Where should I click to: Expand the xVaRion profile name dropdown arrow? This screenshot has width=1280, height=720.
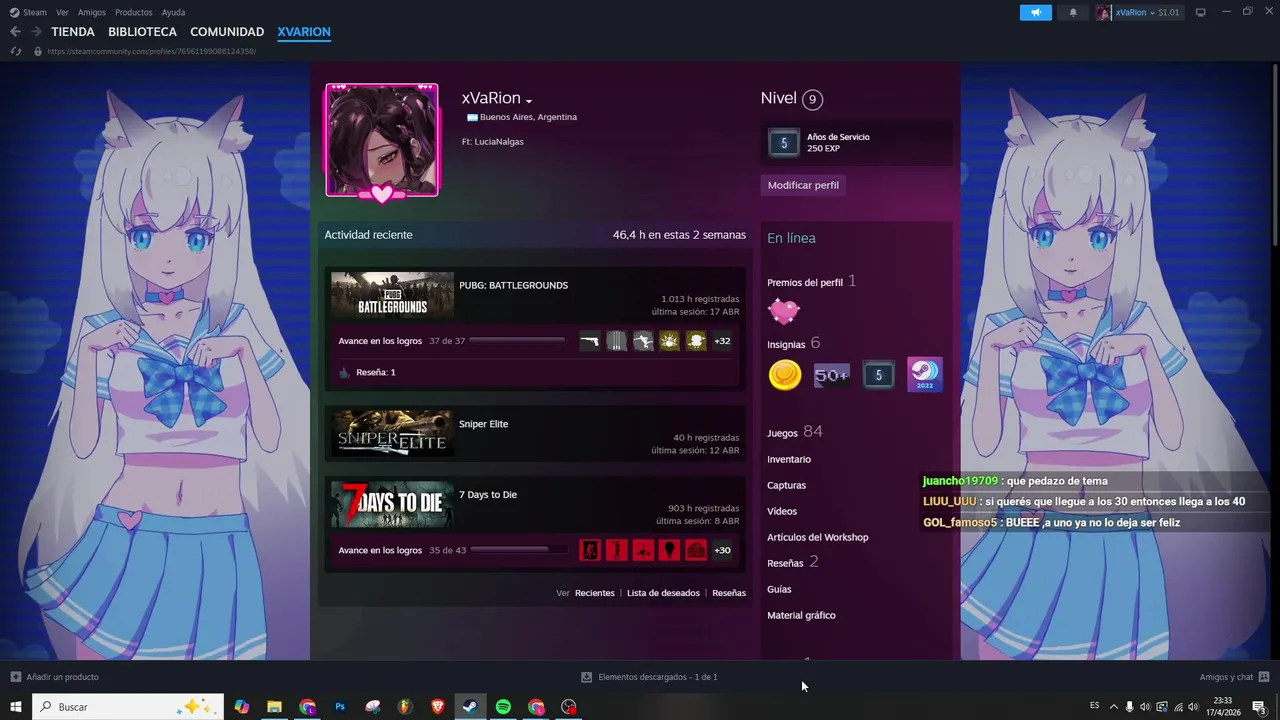point(529,101)
